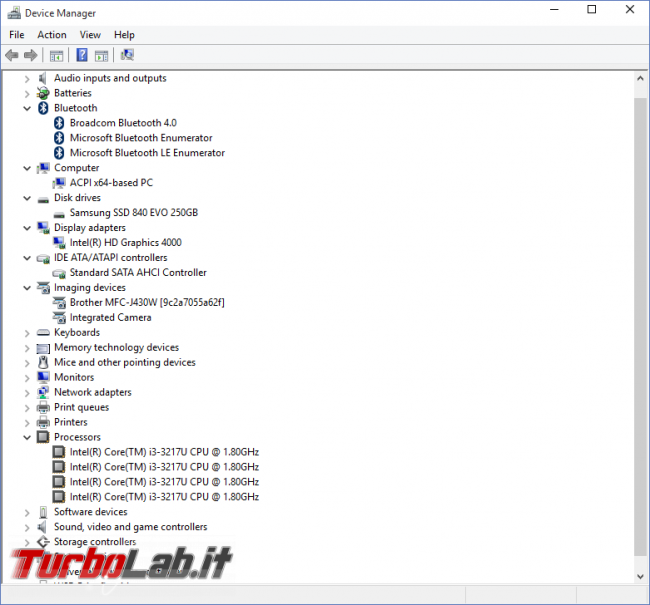Click the Audio inputs and outputs speaker icon
This screenshot has width=650, height=605.
point(42,78)
